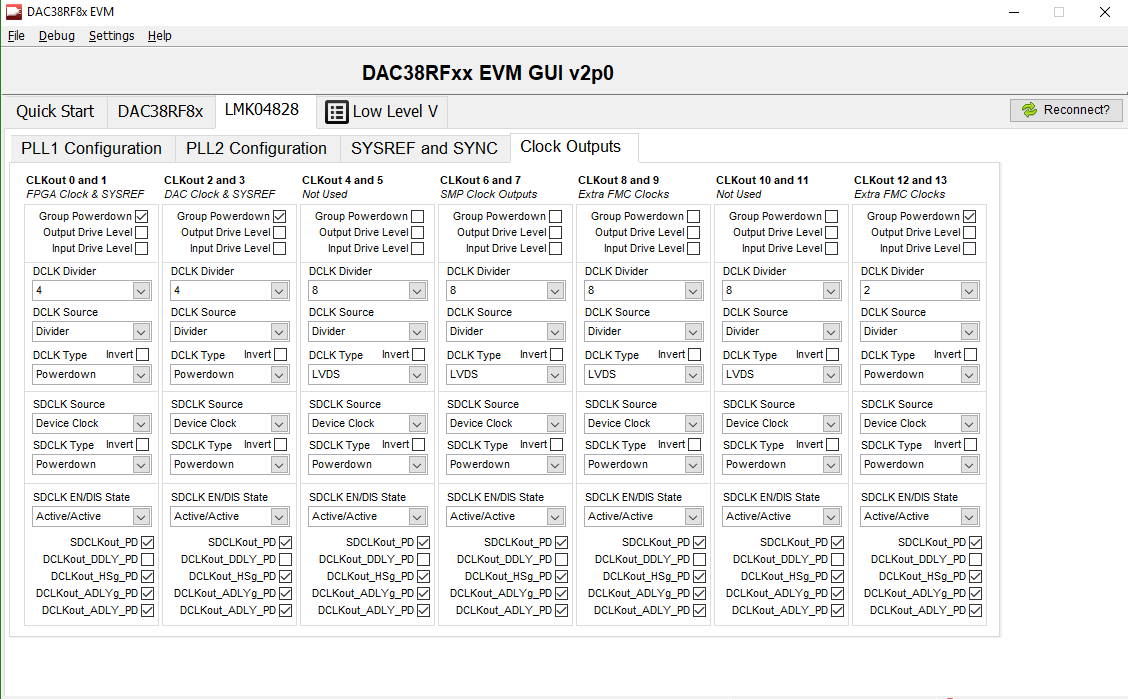Click the 'DAC Clock & SYSREF' subtitle

click(219, 194)
